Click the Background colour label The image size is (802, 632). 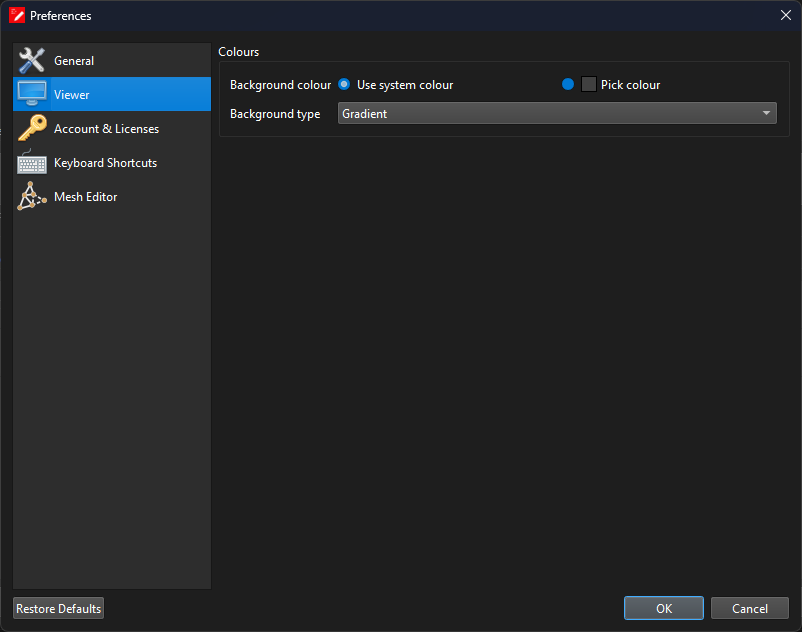[280, 85]
